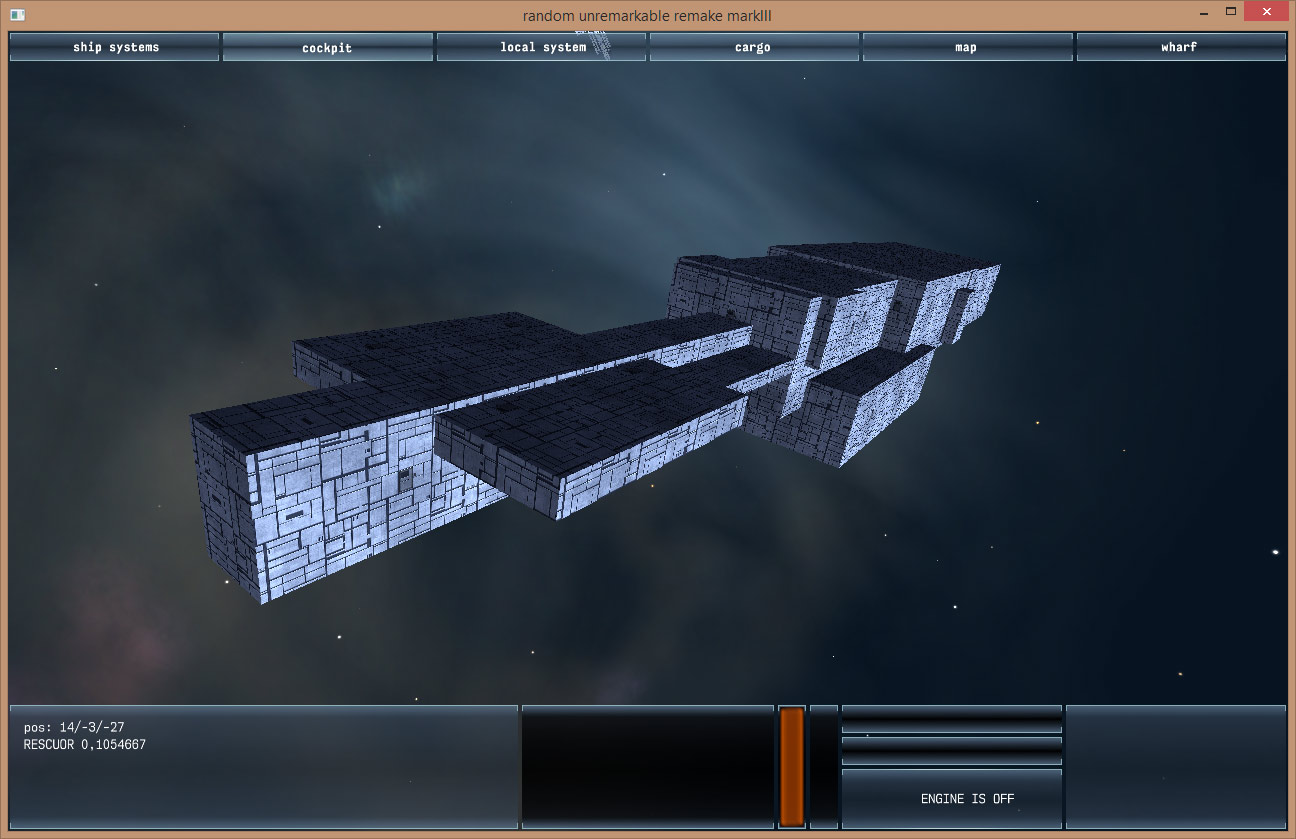Click the application icon in title bar
This screenshot has width=1296, height=839.
click(x=17, y=14)
